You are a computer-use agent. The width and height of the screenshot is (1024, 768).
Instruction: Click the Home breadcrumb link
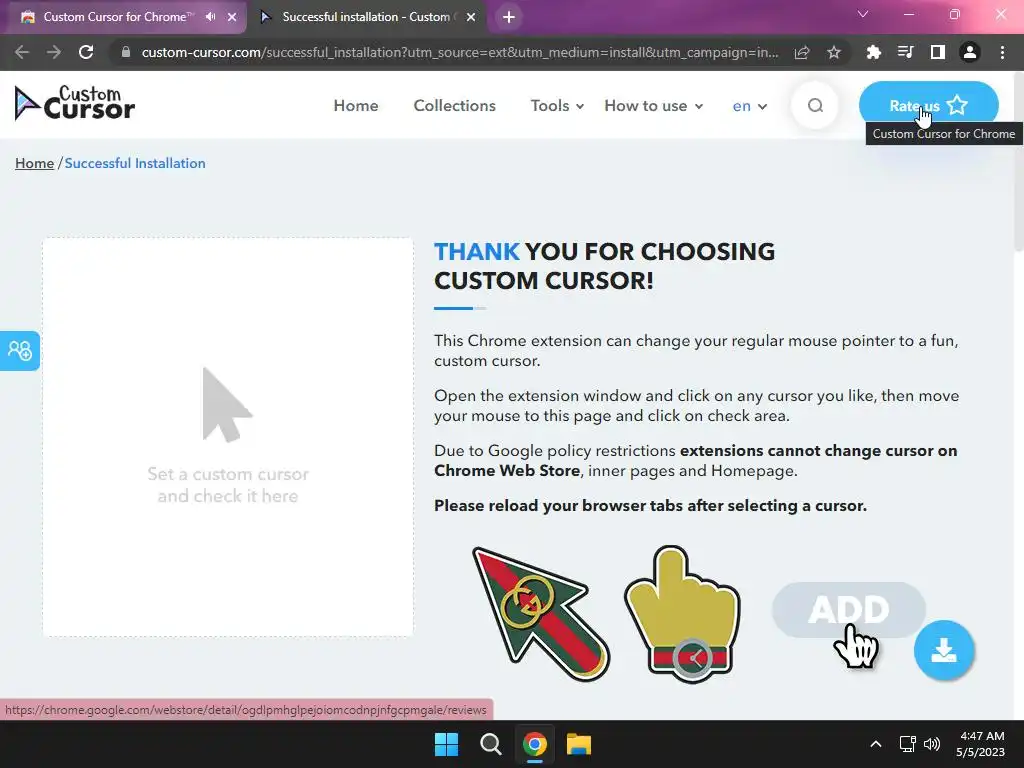pos(35,163)
